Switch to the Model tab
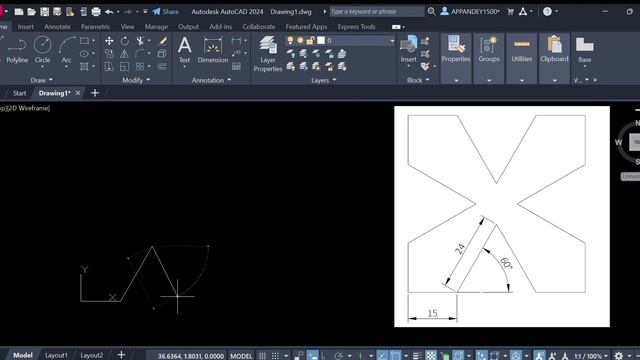 click(x=23, y=356)
